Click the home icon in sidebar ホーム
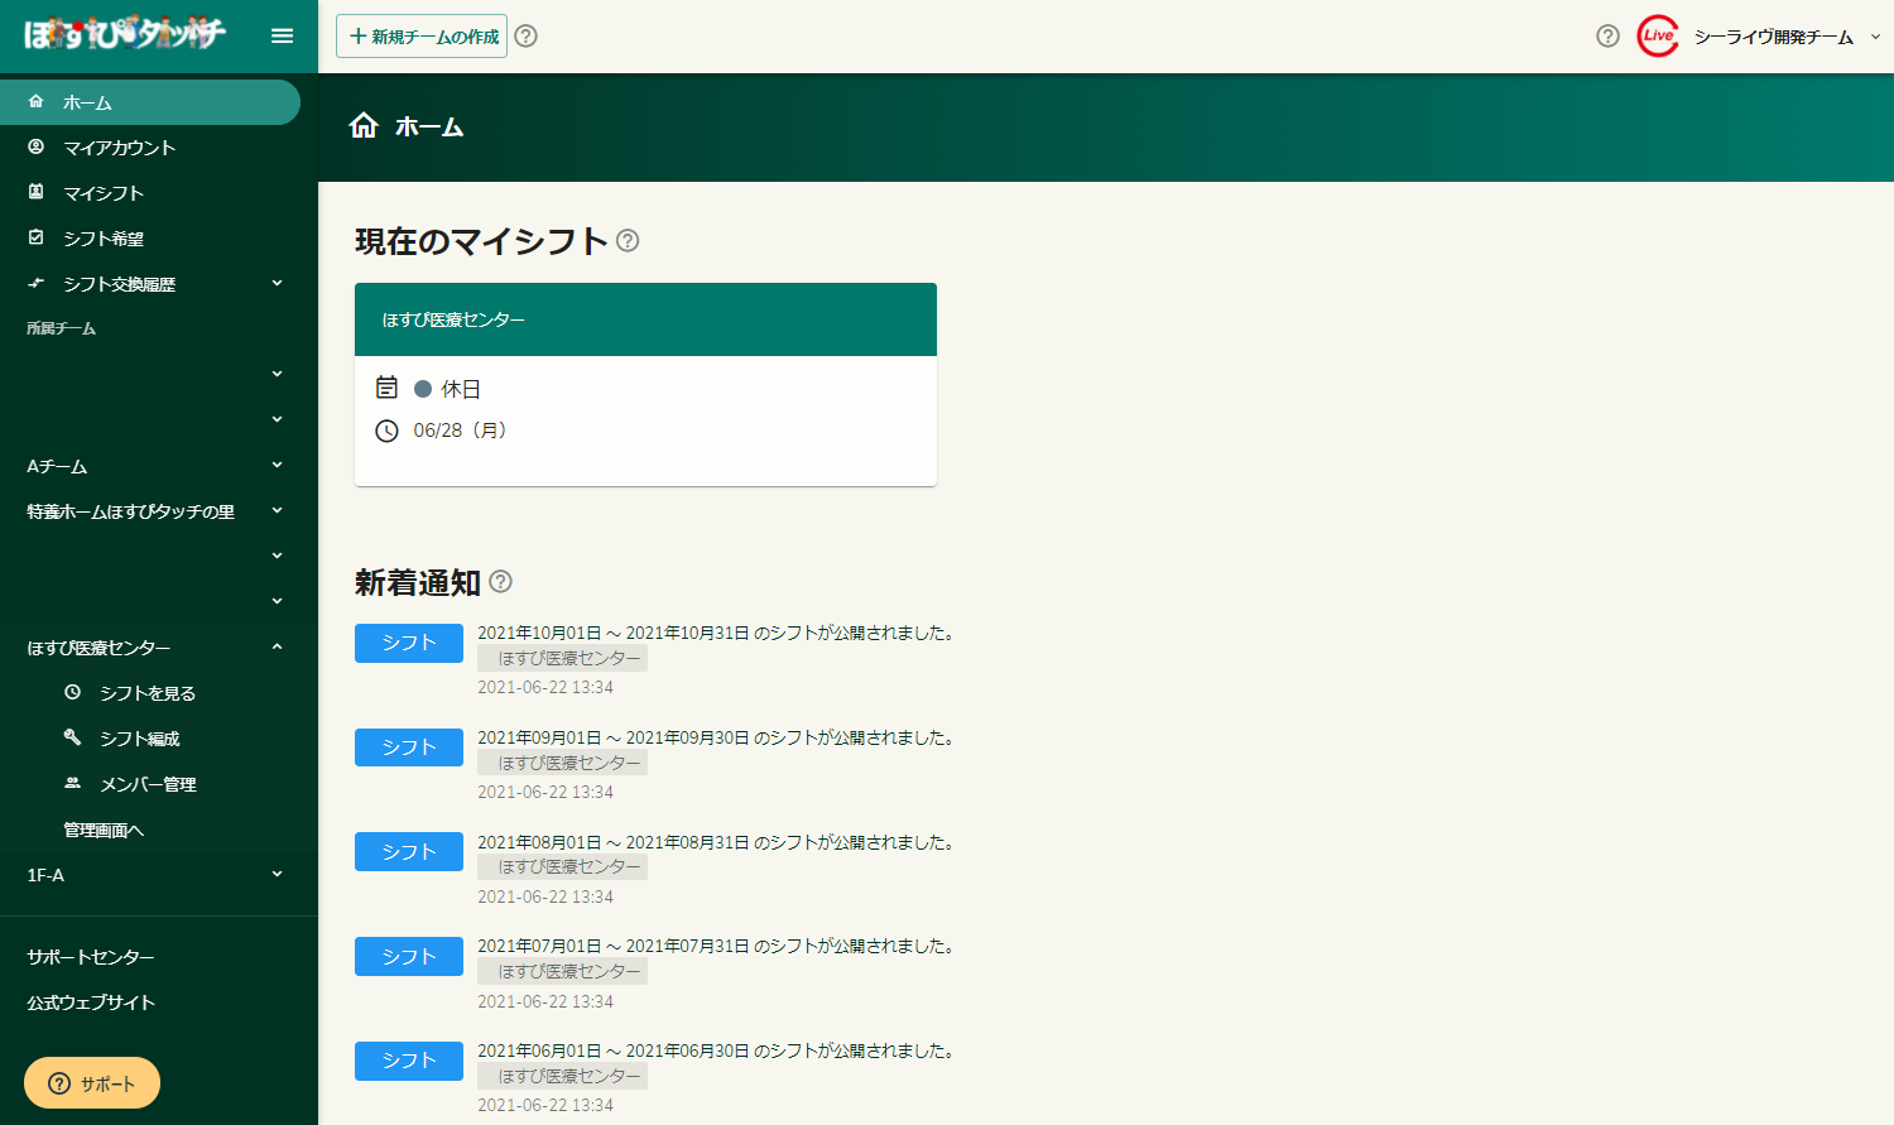 (36, 101)
